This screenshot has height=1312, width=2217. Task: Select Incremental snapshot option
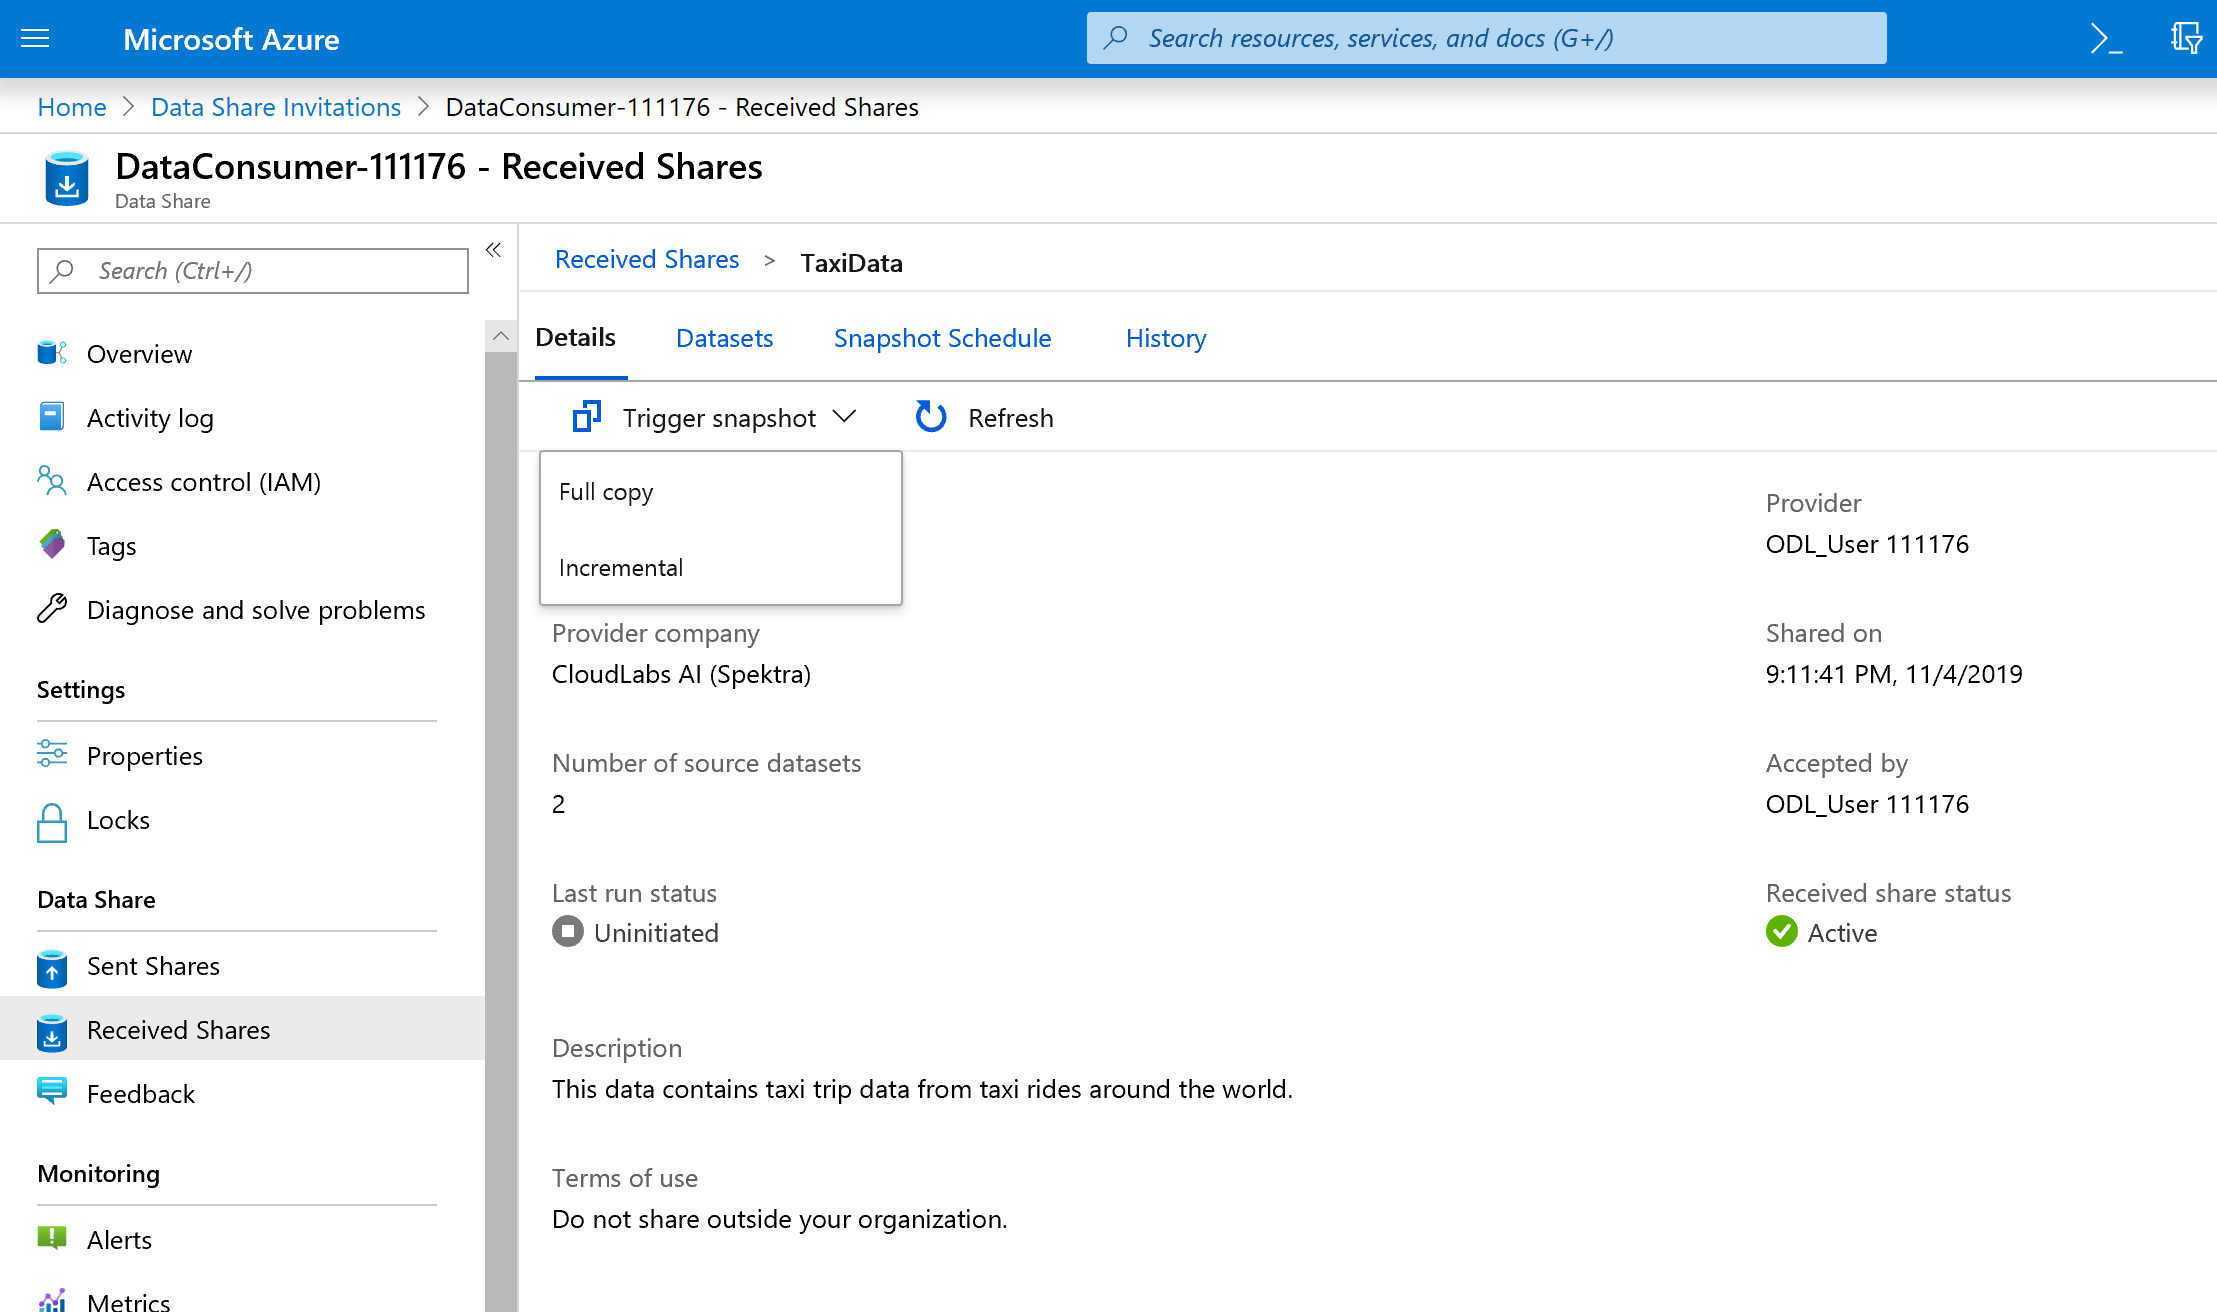tap(620, 567)
